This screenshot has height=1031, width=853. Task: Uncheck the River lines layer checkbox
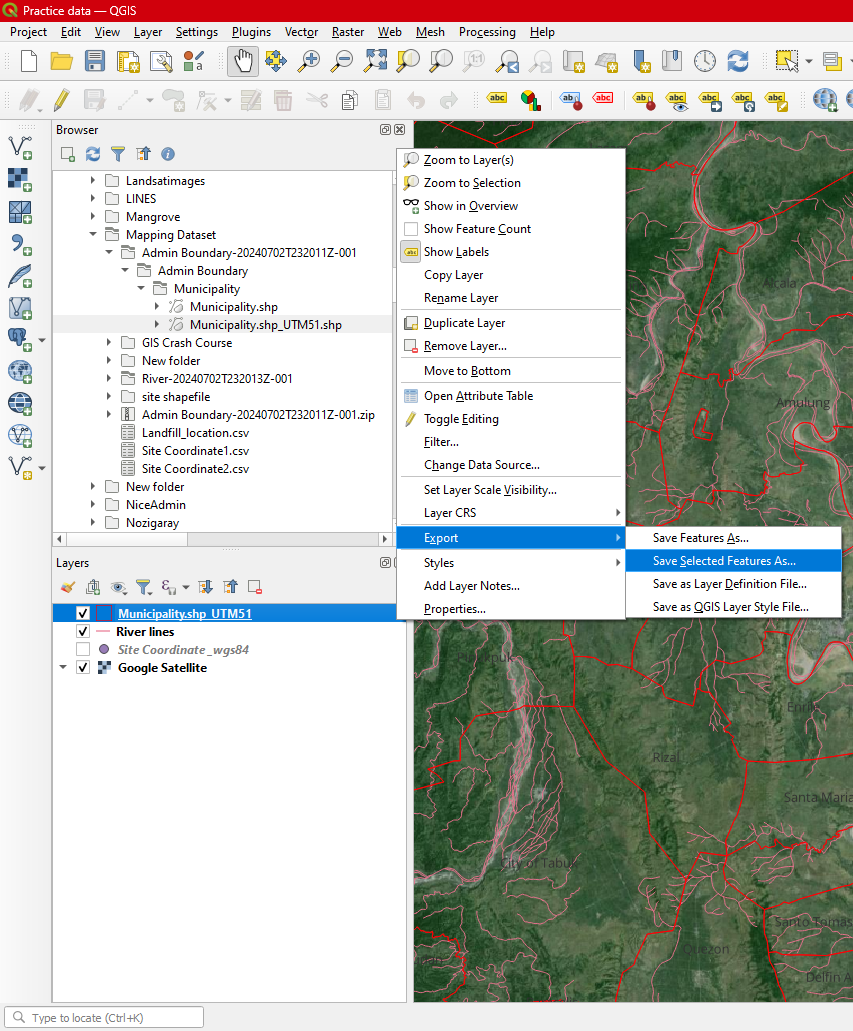(83, 632)
